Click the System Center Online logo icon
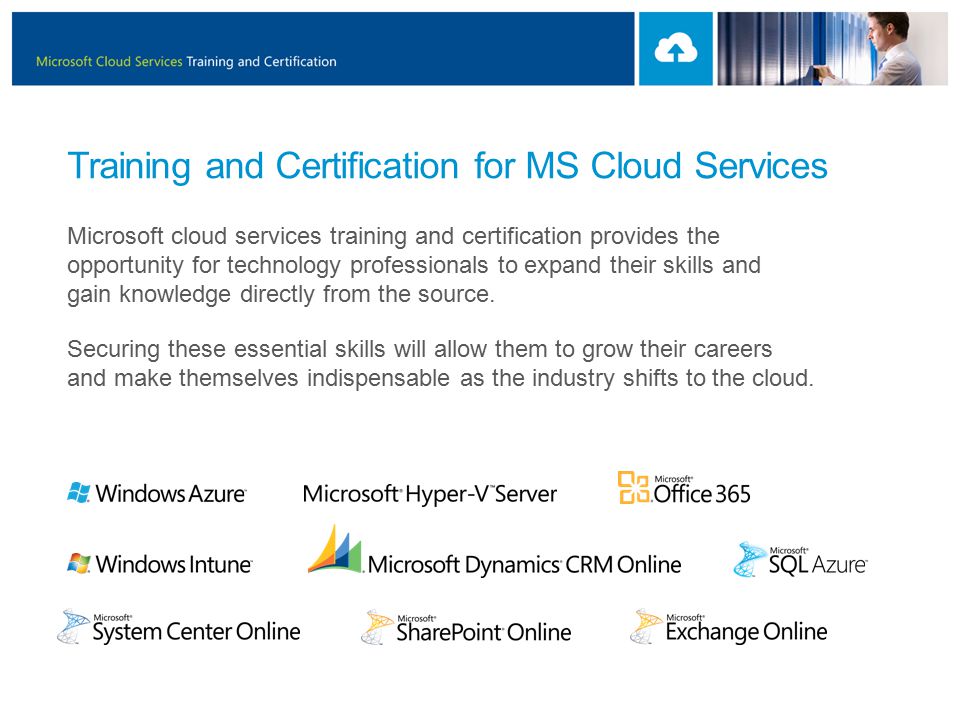Viewport: 960px width, 720px height. 72,626
